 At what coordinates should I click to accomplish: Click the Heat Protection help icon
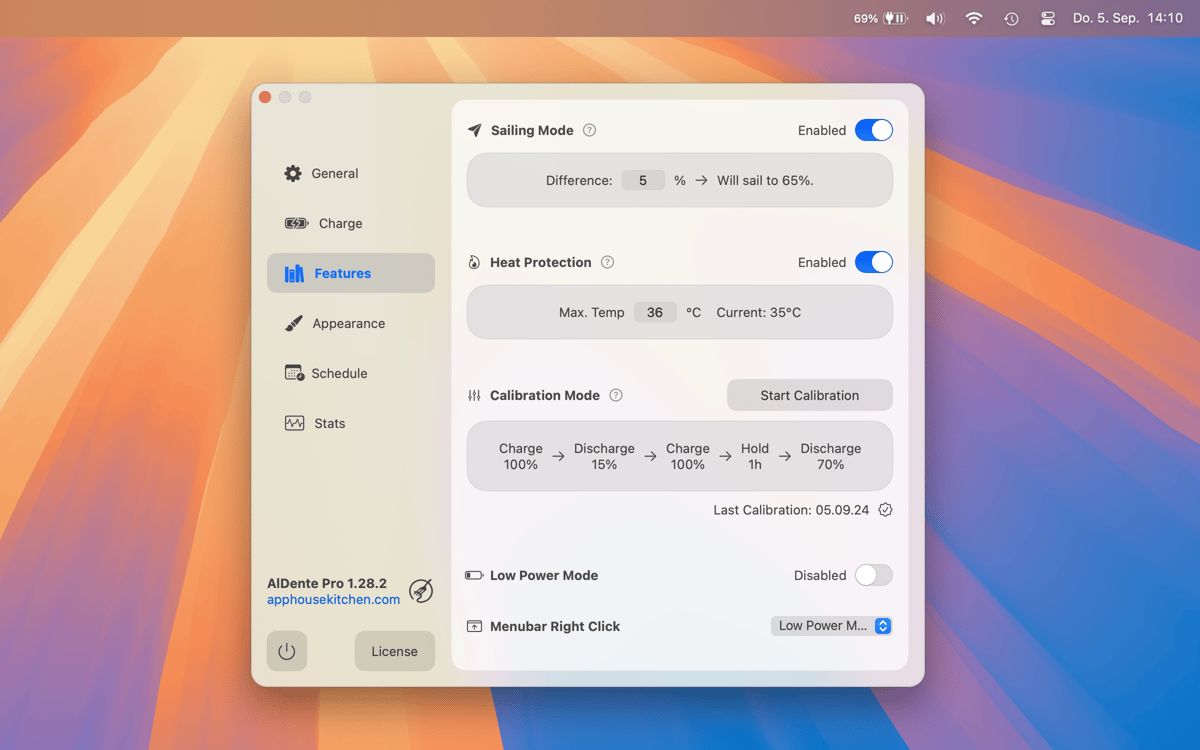pos(607,262)
